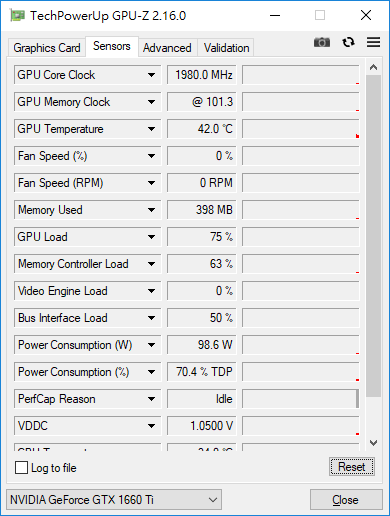390x516 pixels.
Task: Click the scrollbar up arrow
Action: pyautogui.click(x=373, y=67)
